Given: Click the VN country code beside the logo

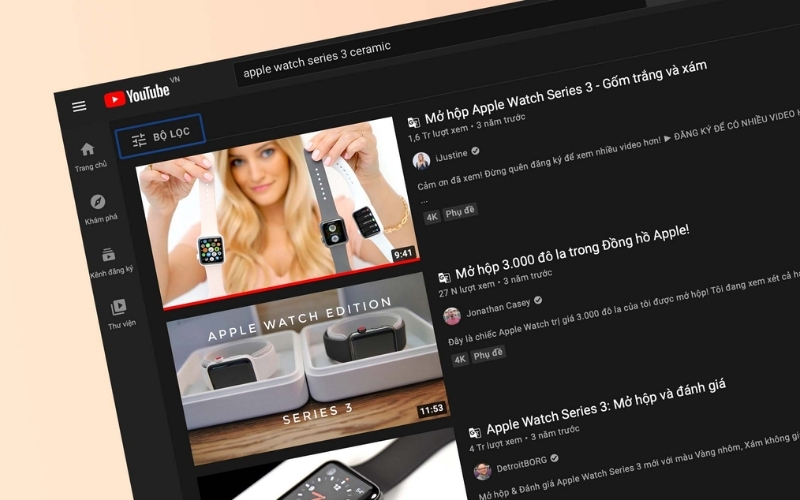Looking at the screenshot, I should coord(175,80).
